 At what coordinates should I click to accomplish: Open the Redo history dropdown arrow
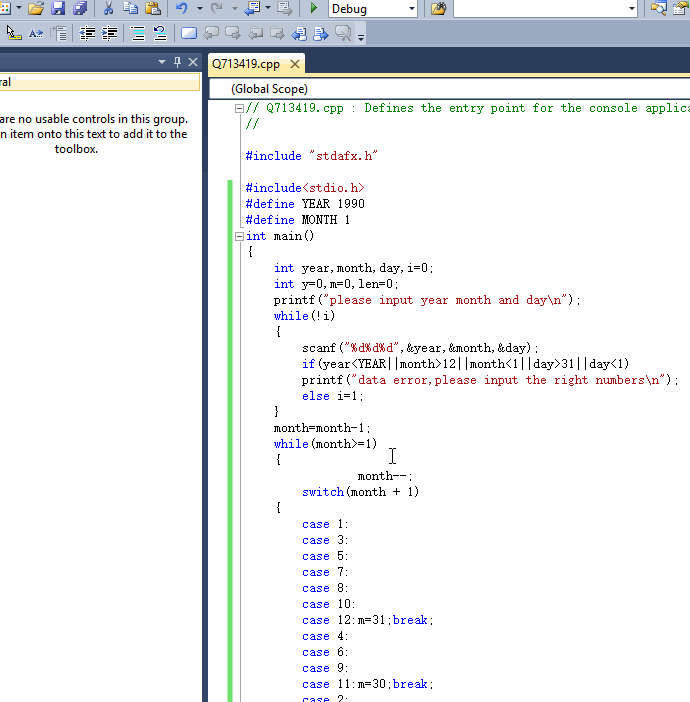[235, 8]
